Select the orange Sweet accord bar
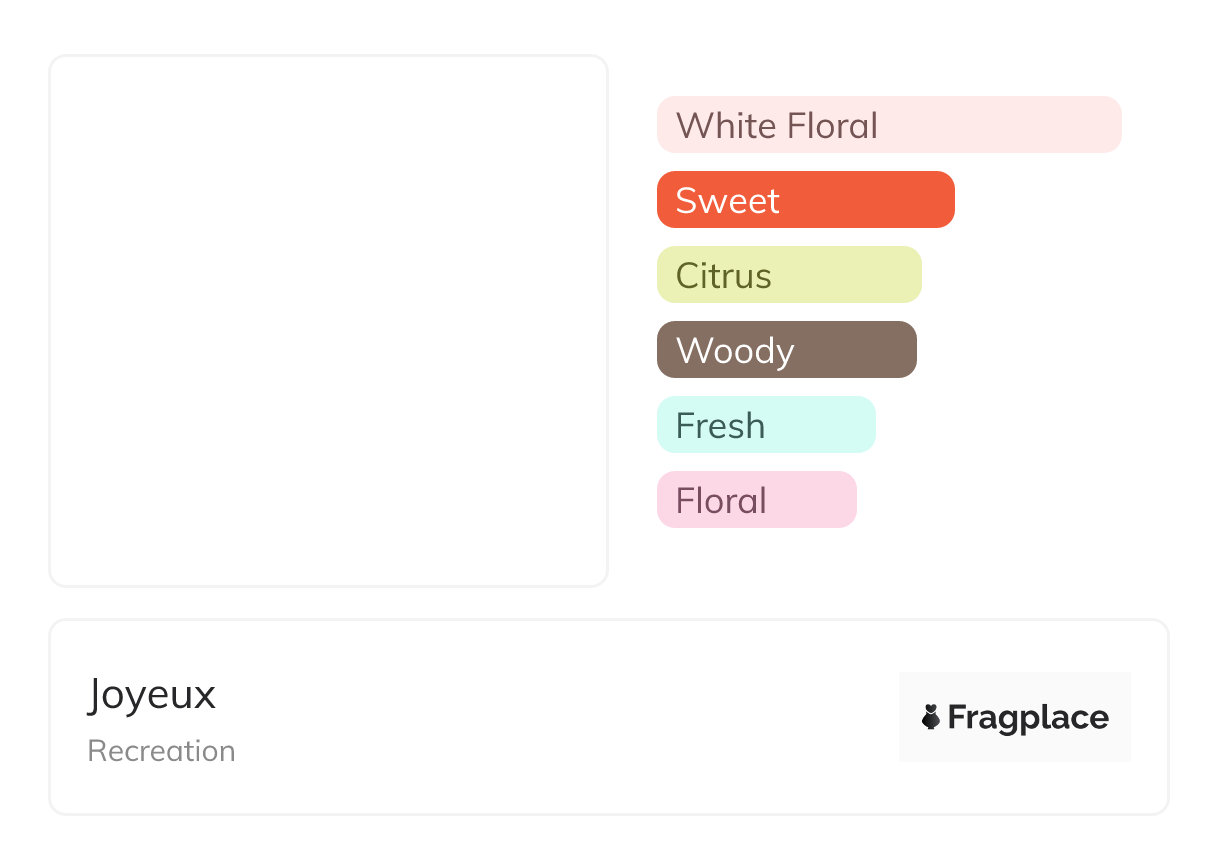This screenshot has height=864, width=1218. [868, 200]
